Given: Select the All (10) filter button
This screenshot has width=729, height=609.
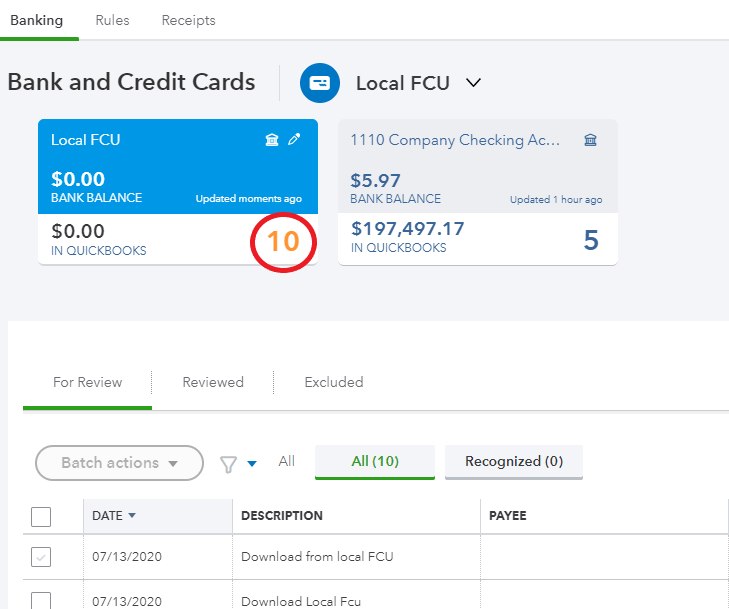Looking at the screenshot, I should point(375,462).
